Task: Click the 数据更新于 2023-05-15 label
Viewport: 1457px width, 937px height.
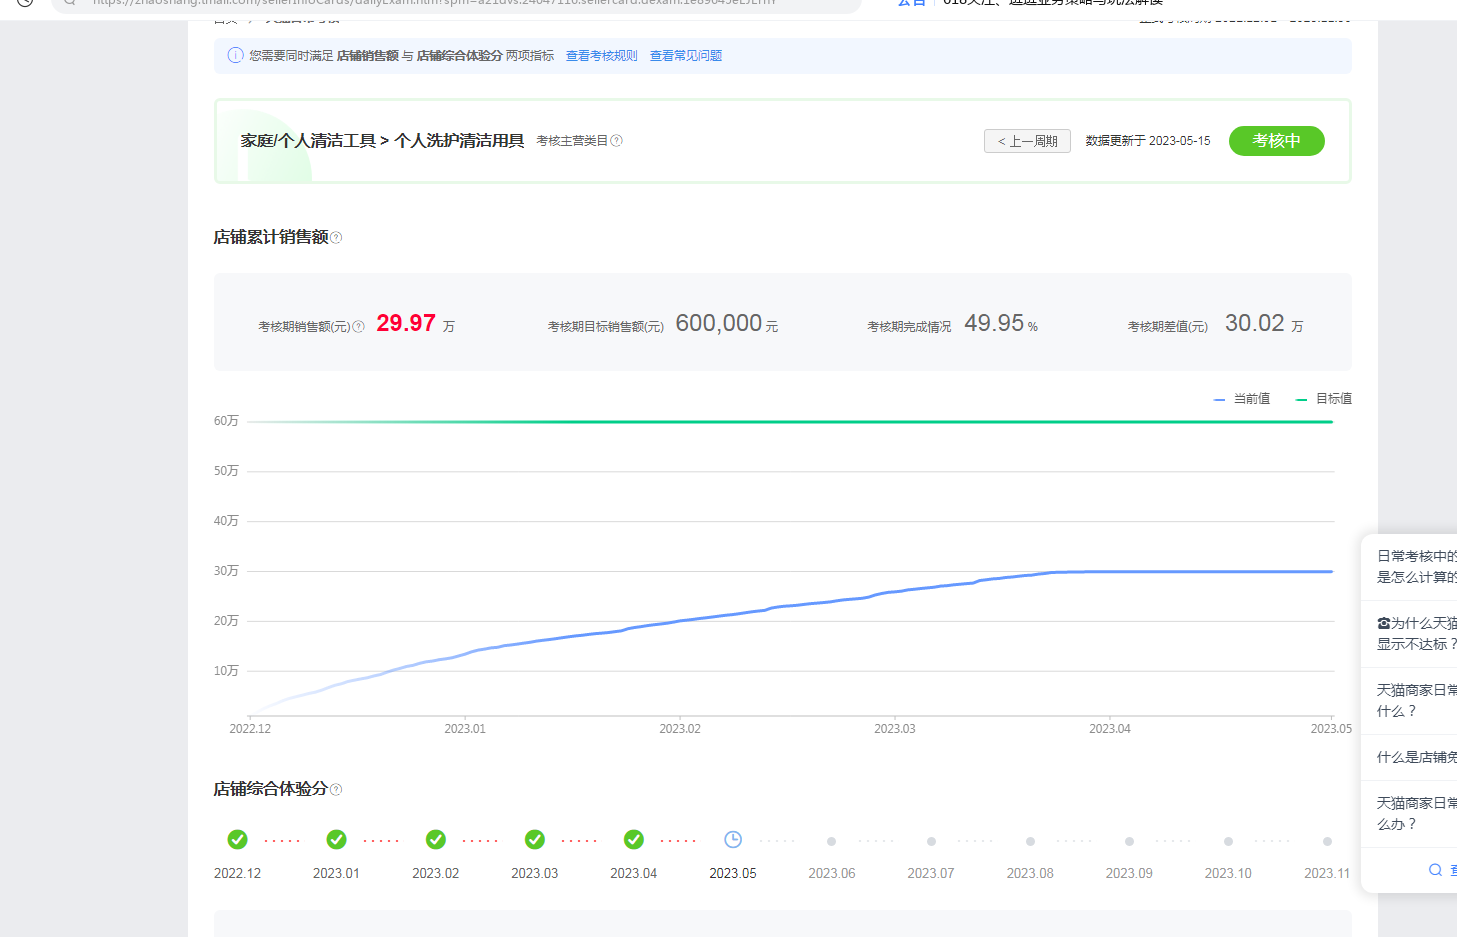Action: pyautogui.click(x=1148, y=141)
